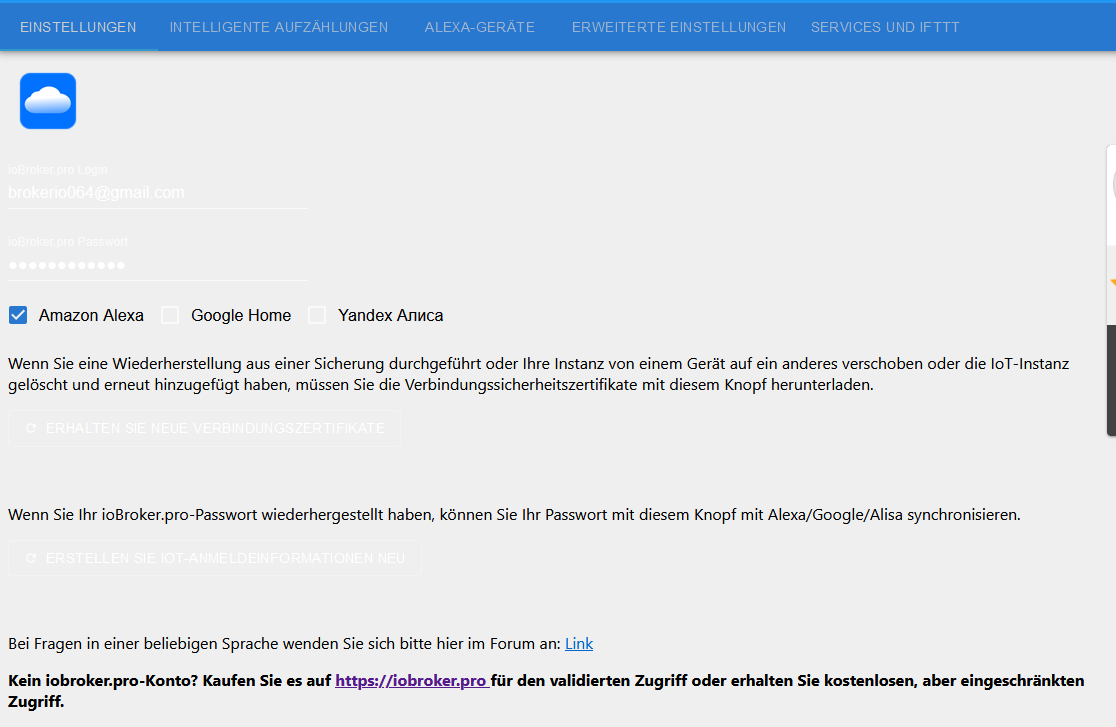Switch to Intelligente Aufzählungen tab
The width and height of the screenshot is (1116, 727).
[x=278, y=27]
